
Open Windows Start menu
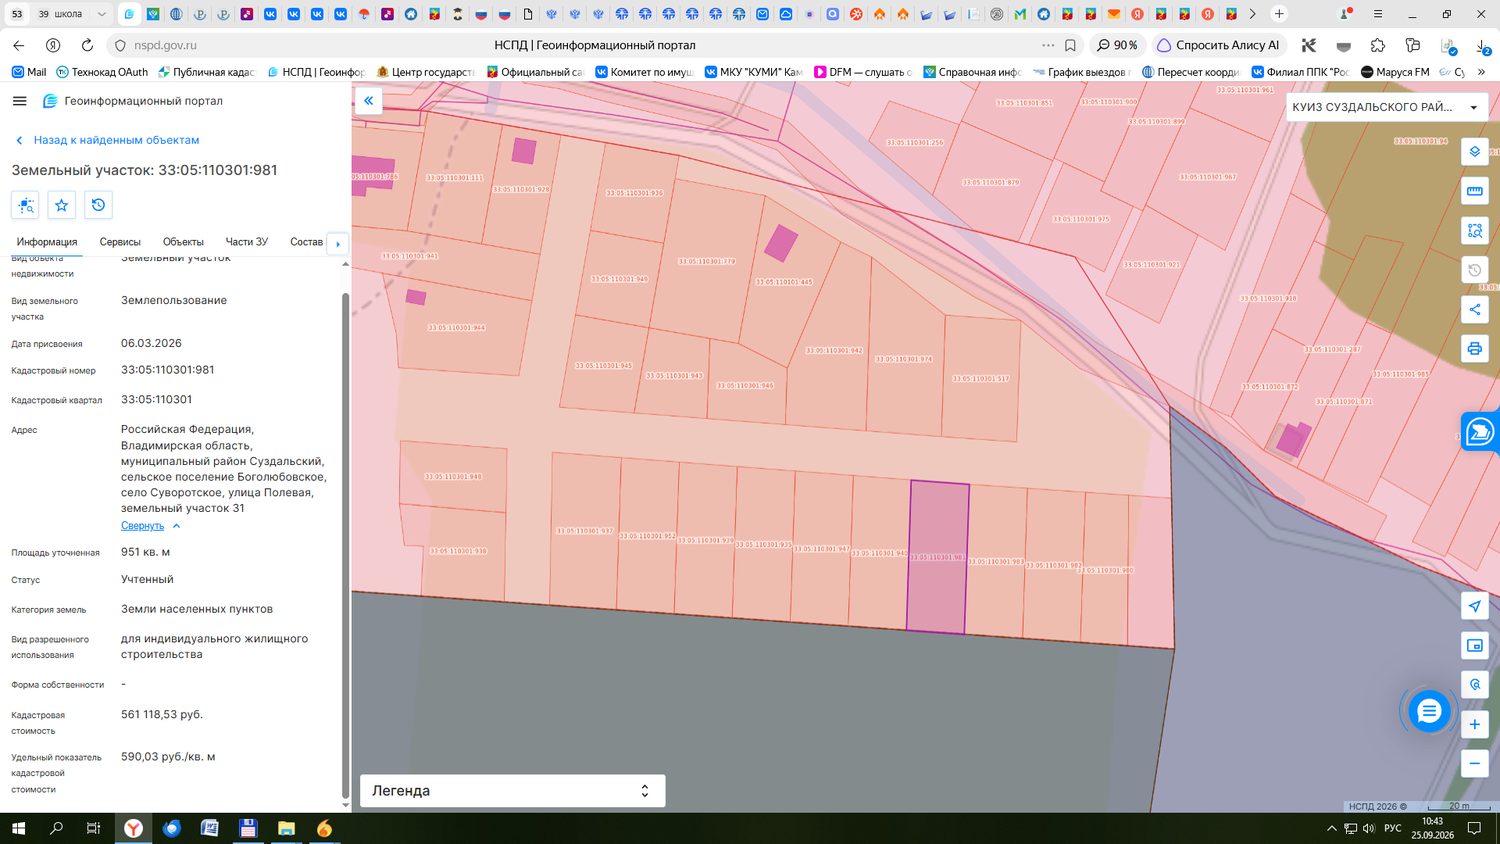tap(18, 828)
